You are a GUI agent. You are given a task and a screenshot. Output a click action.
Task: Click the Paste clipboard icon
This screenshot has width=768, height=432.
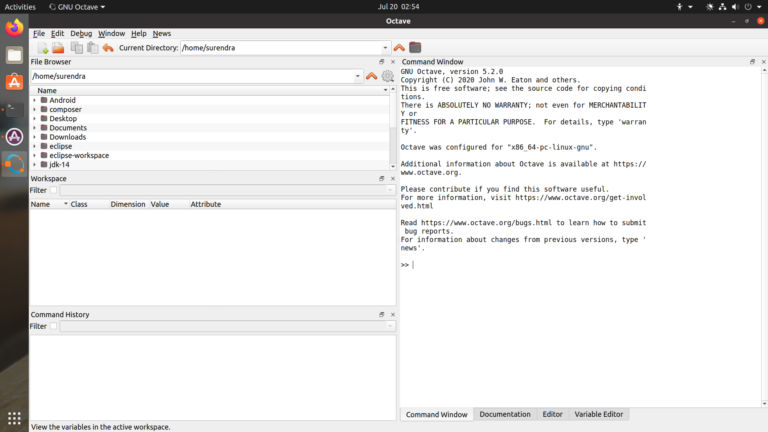(91, 48)
